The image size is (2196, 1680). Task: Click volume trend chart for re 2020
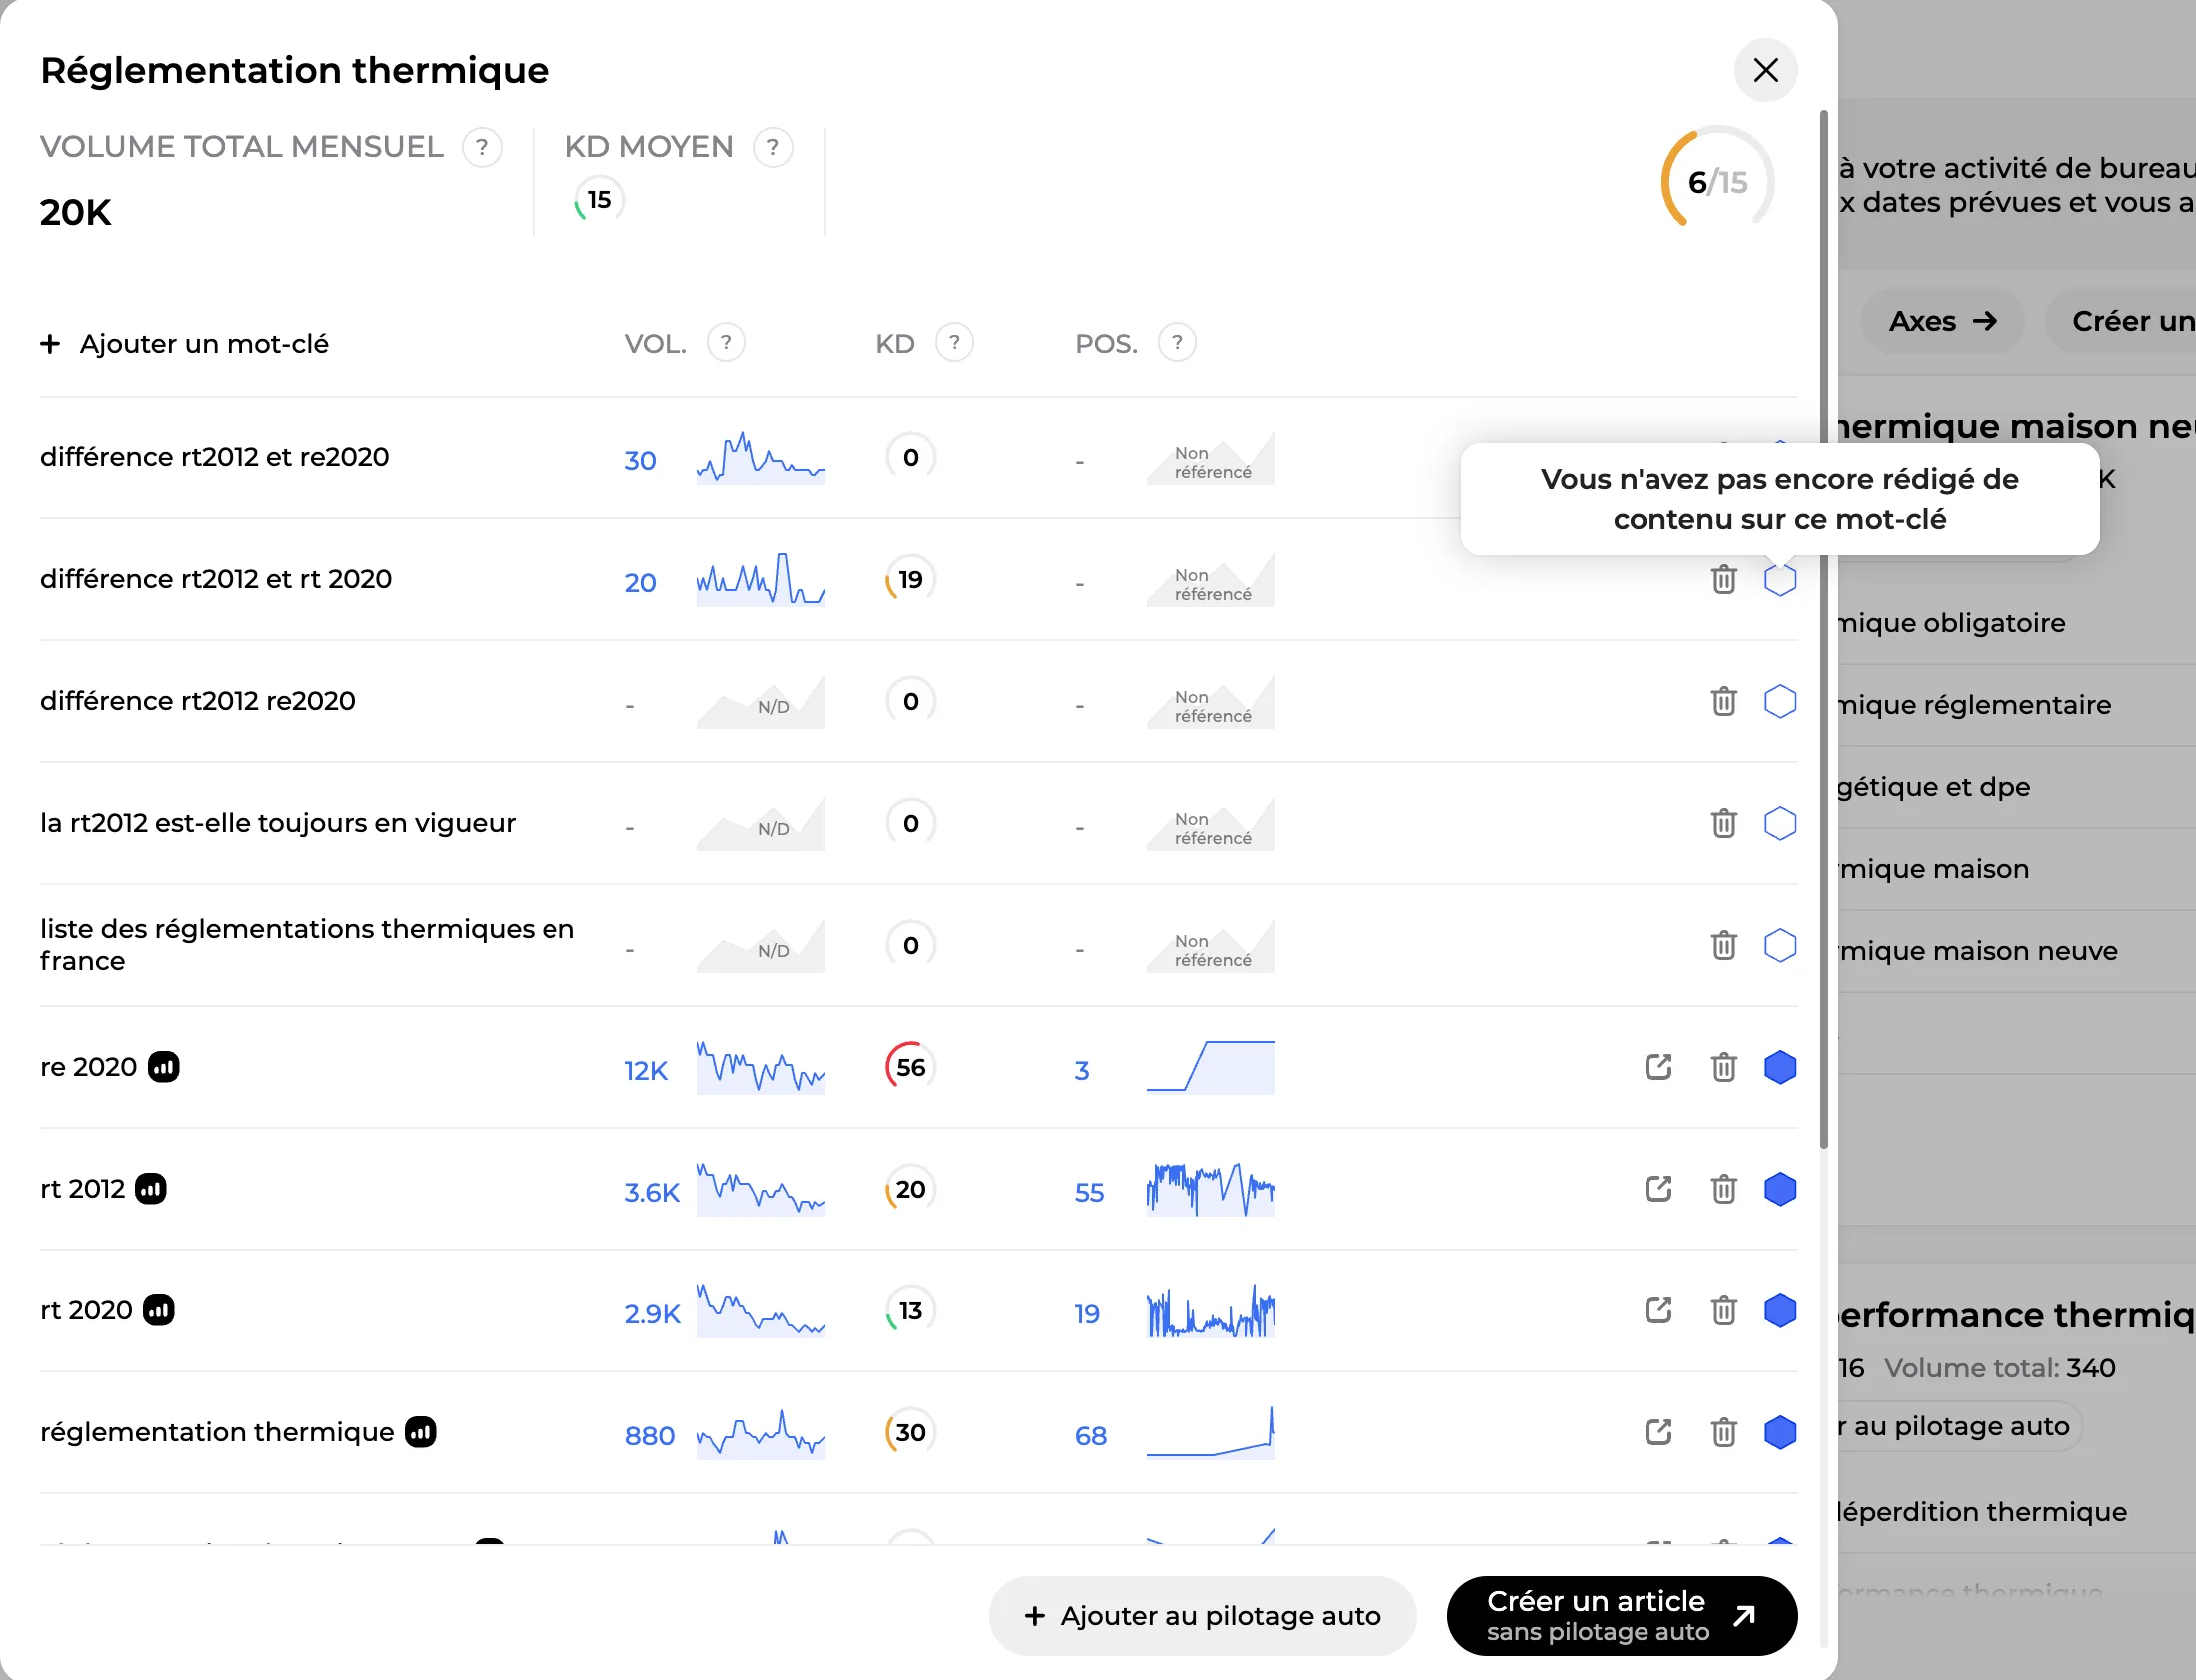[761, 1067]
